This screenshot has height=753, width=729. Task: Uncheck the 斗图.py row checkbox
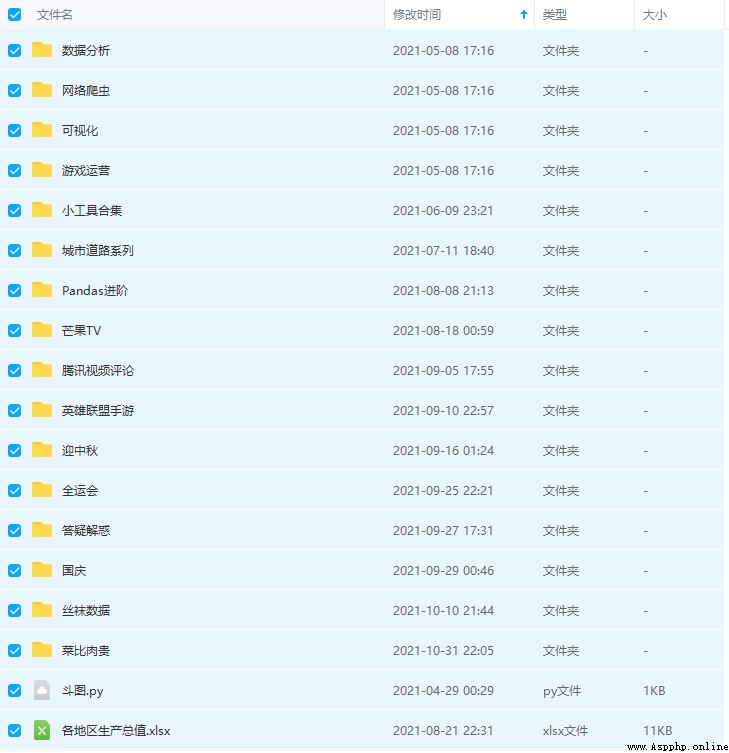[x=14, y=690]
